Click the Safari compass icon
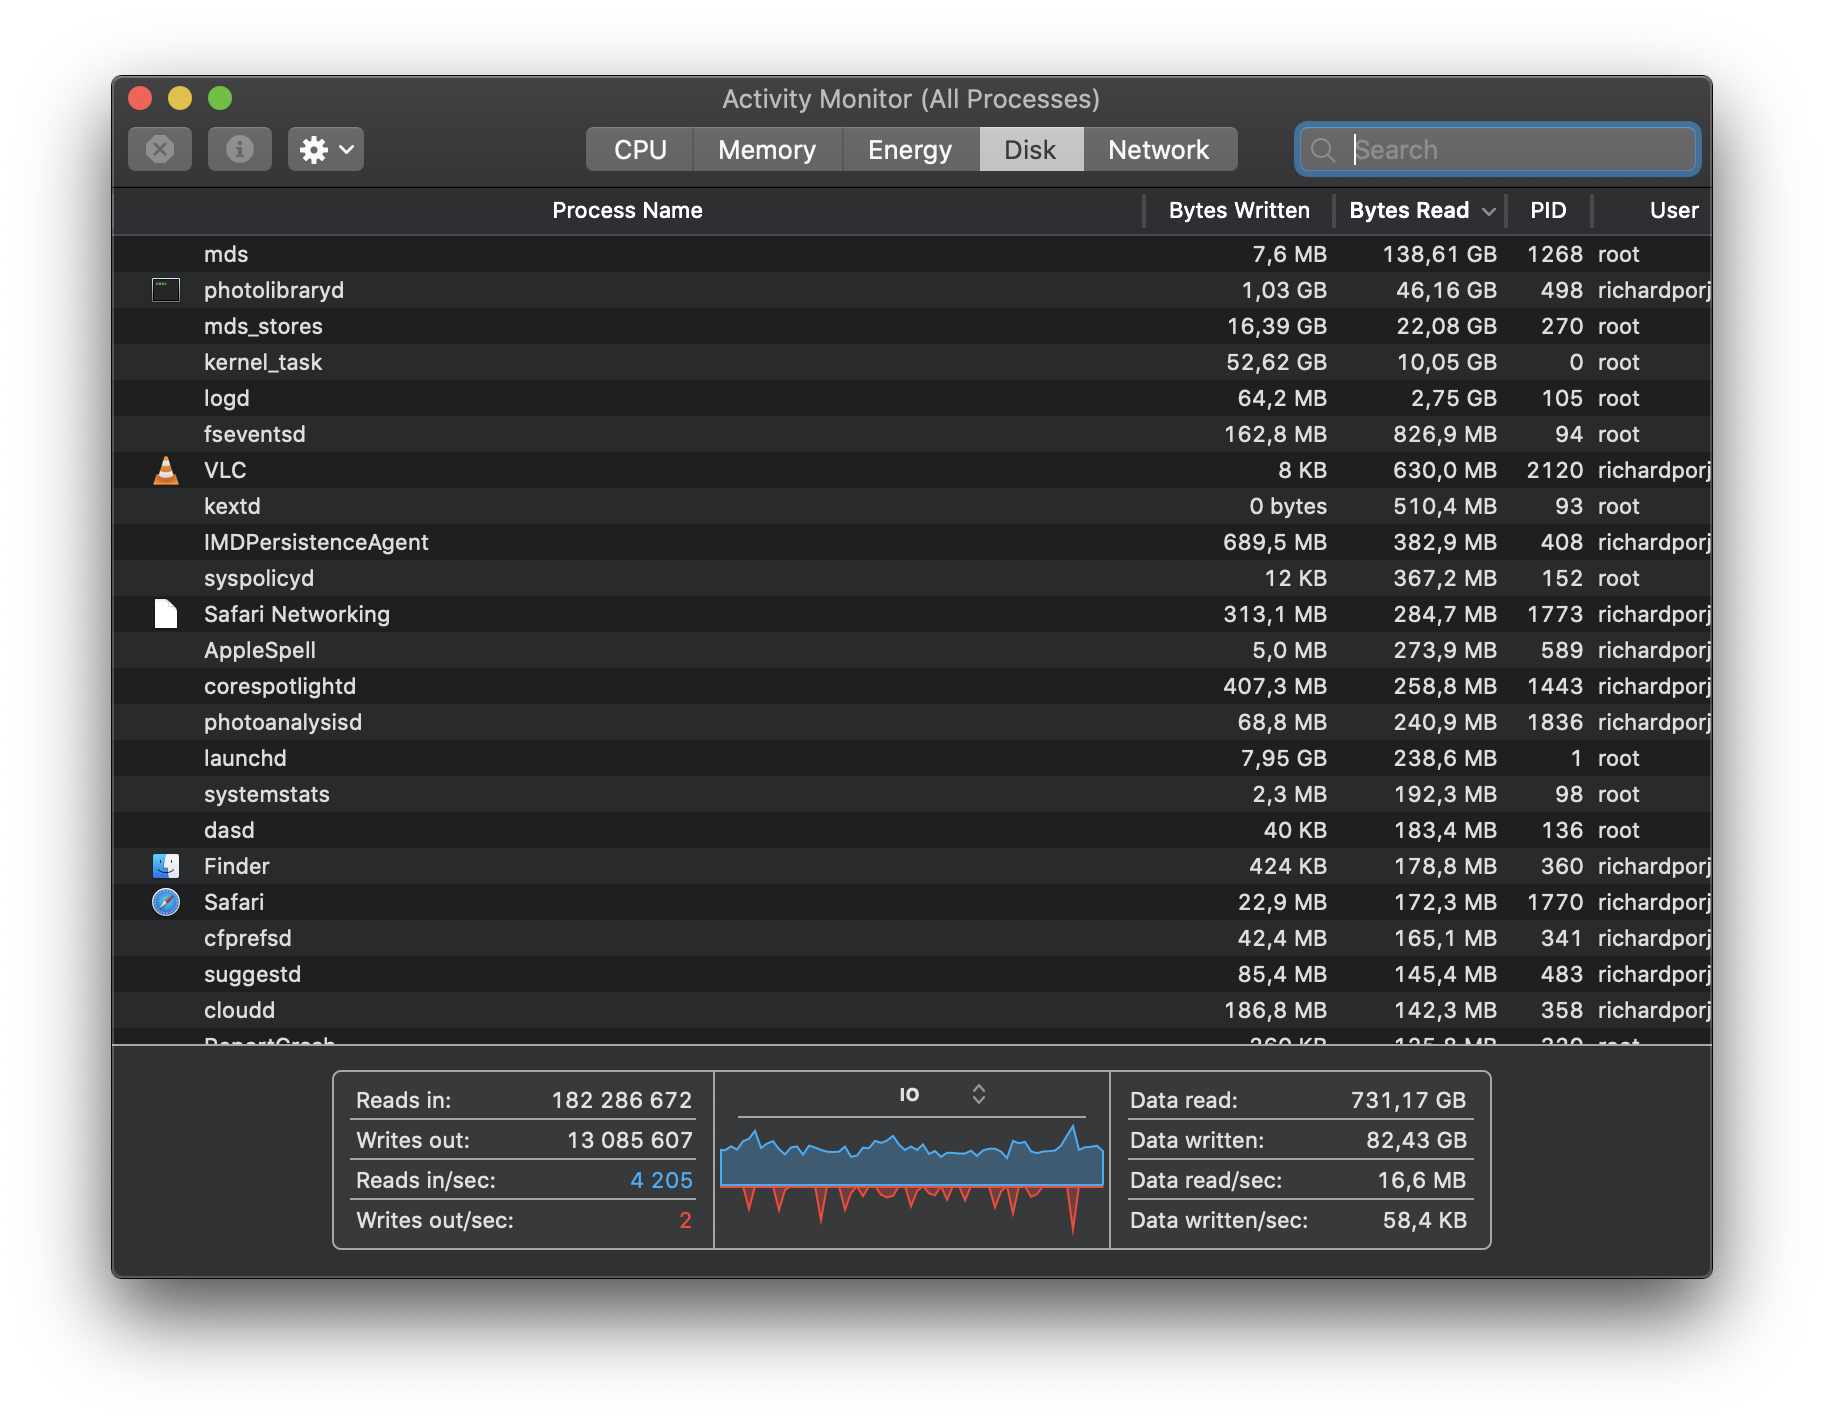1824x1426 pixels. 166,902
